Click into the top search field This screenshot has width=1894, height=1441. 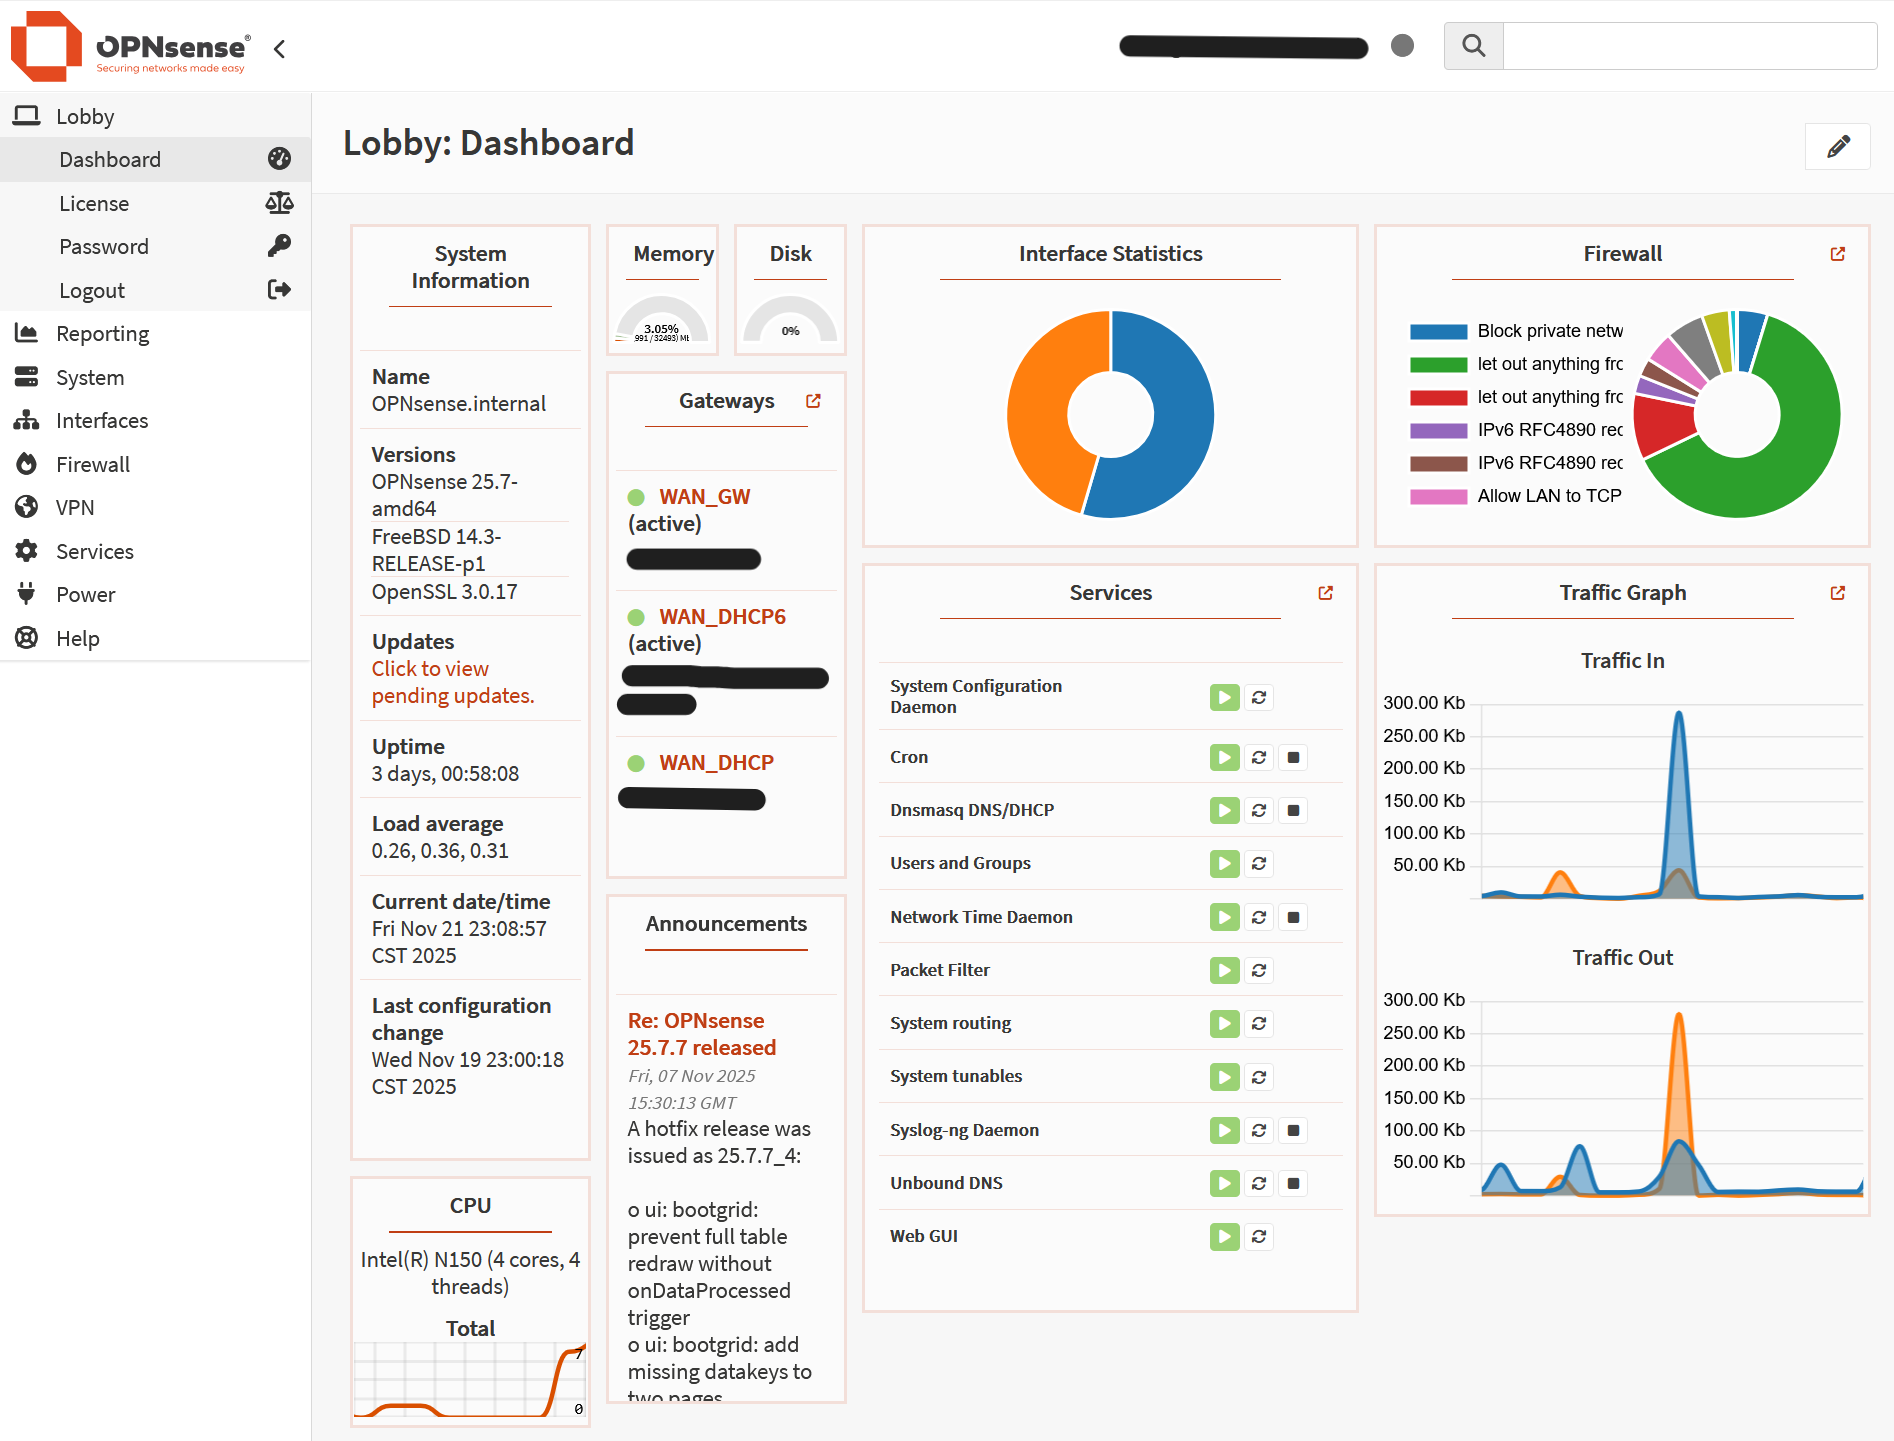[x=1688, y=46]
